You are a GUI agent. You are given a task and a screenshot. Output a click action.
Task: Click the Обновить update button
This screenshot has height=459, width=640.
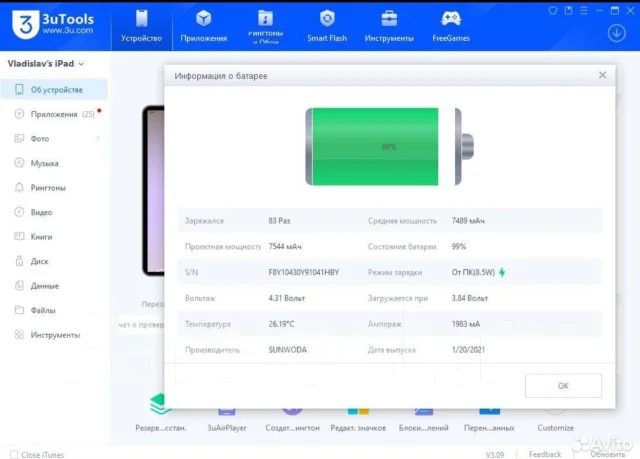click(608, 454)
